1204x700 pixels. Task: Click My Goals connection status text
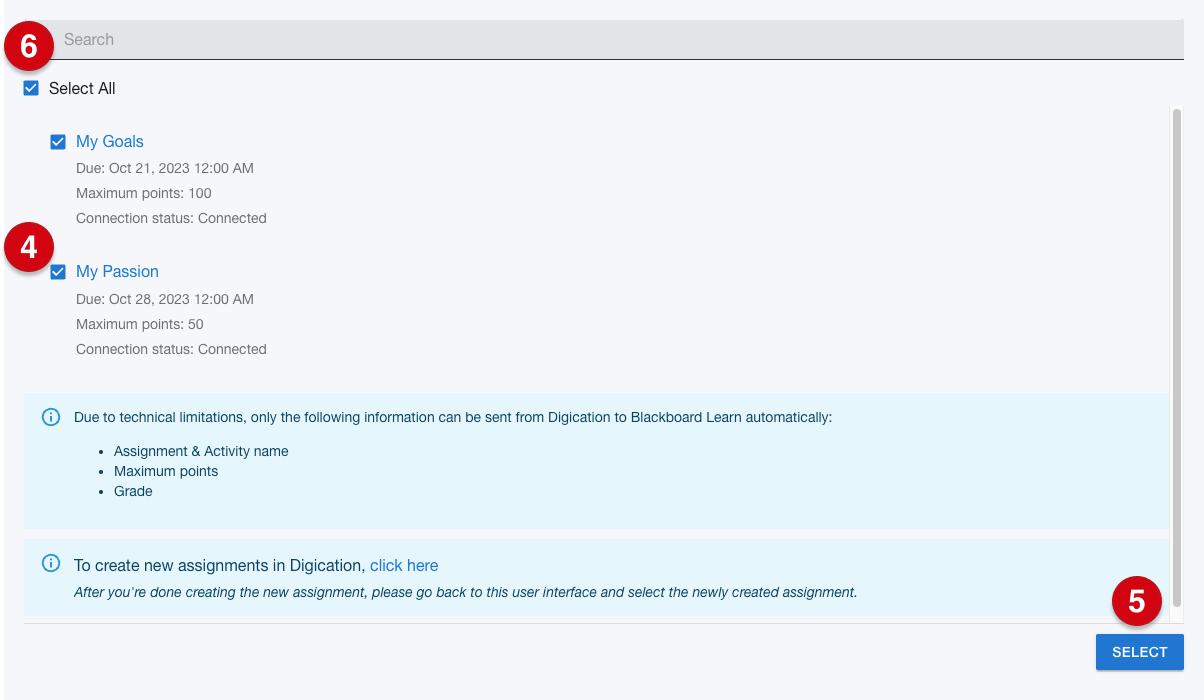coord(171,218)
